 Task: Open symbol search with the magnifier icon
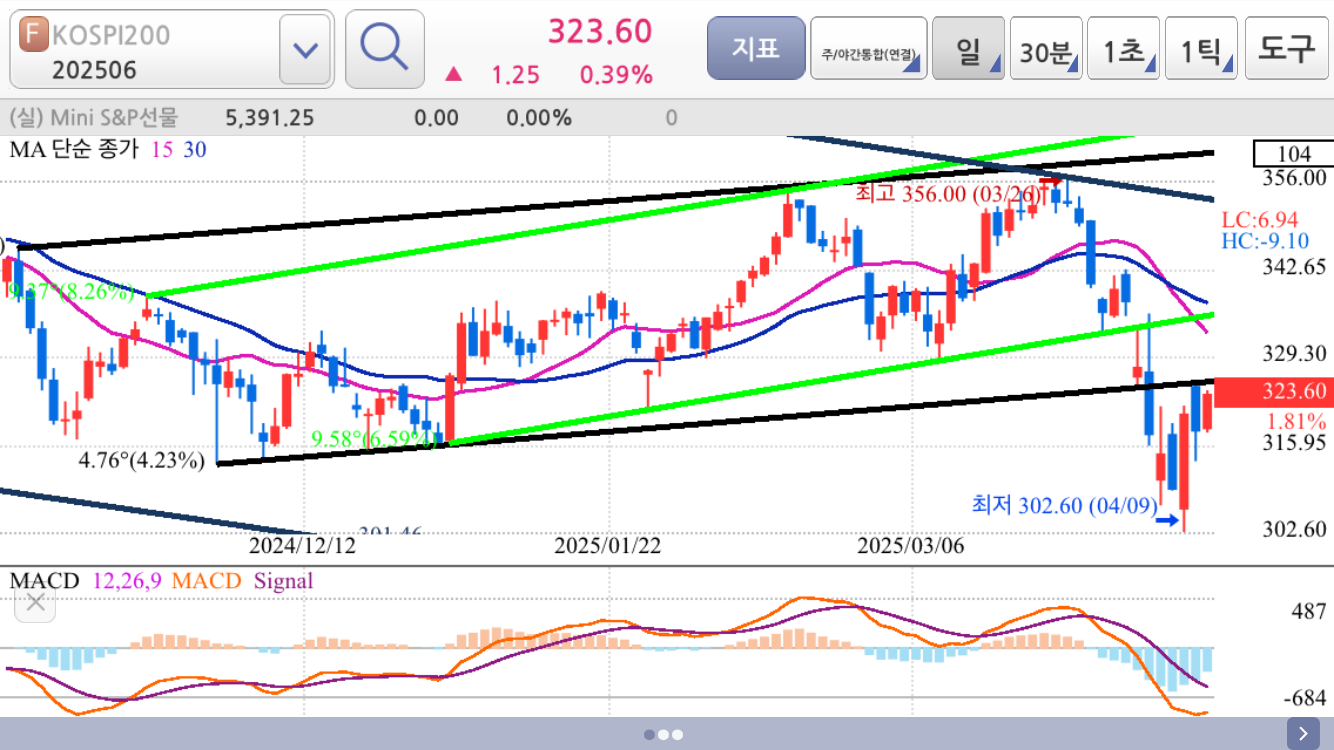tap(385, 49)
